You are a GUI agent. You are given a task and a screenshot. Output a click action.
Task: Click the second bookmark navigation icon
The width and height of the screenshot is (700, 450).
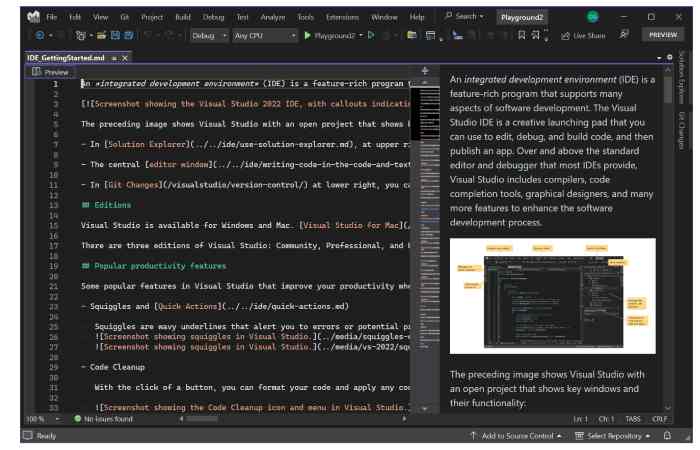click(x=536, y=35)
